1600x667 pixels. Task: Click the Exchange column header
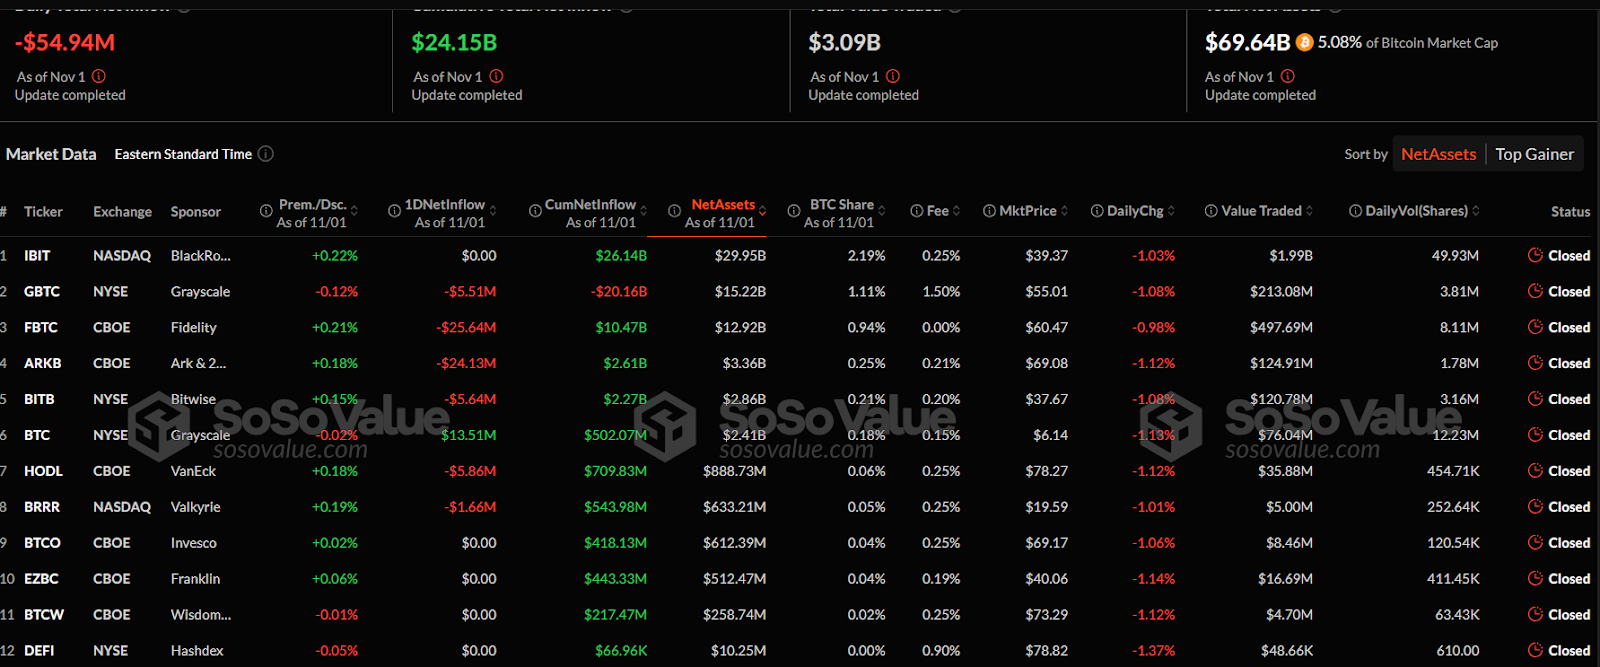tap(122, 212)
